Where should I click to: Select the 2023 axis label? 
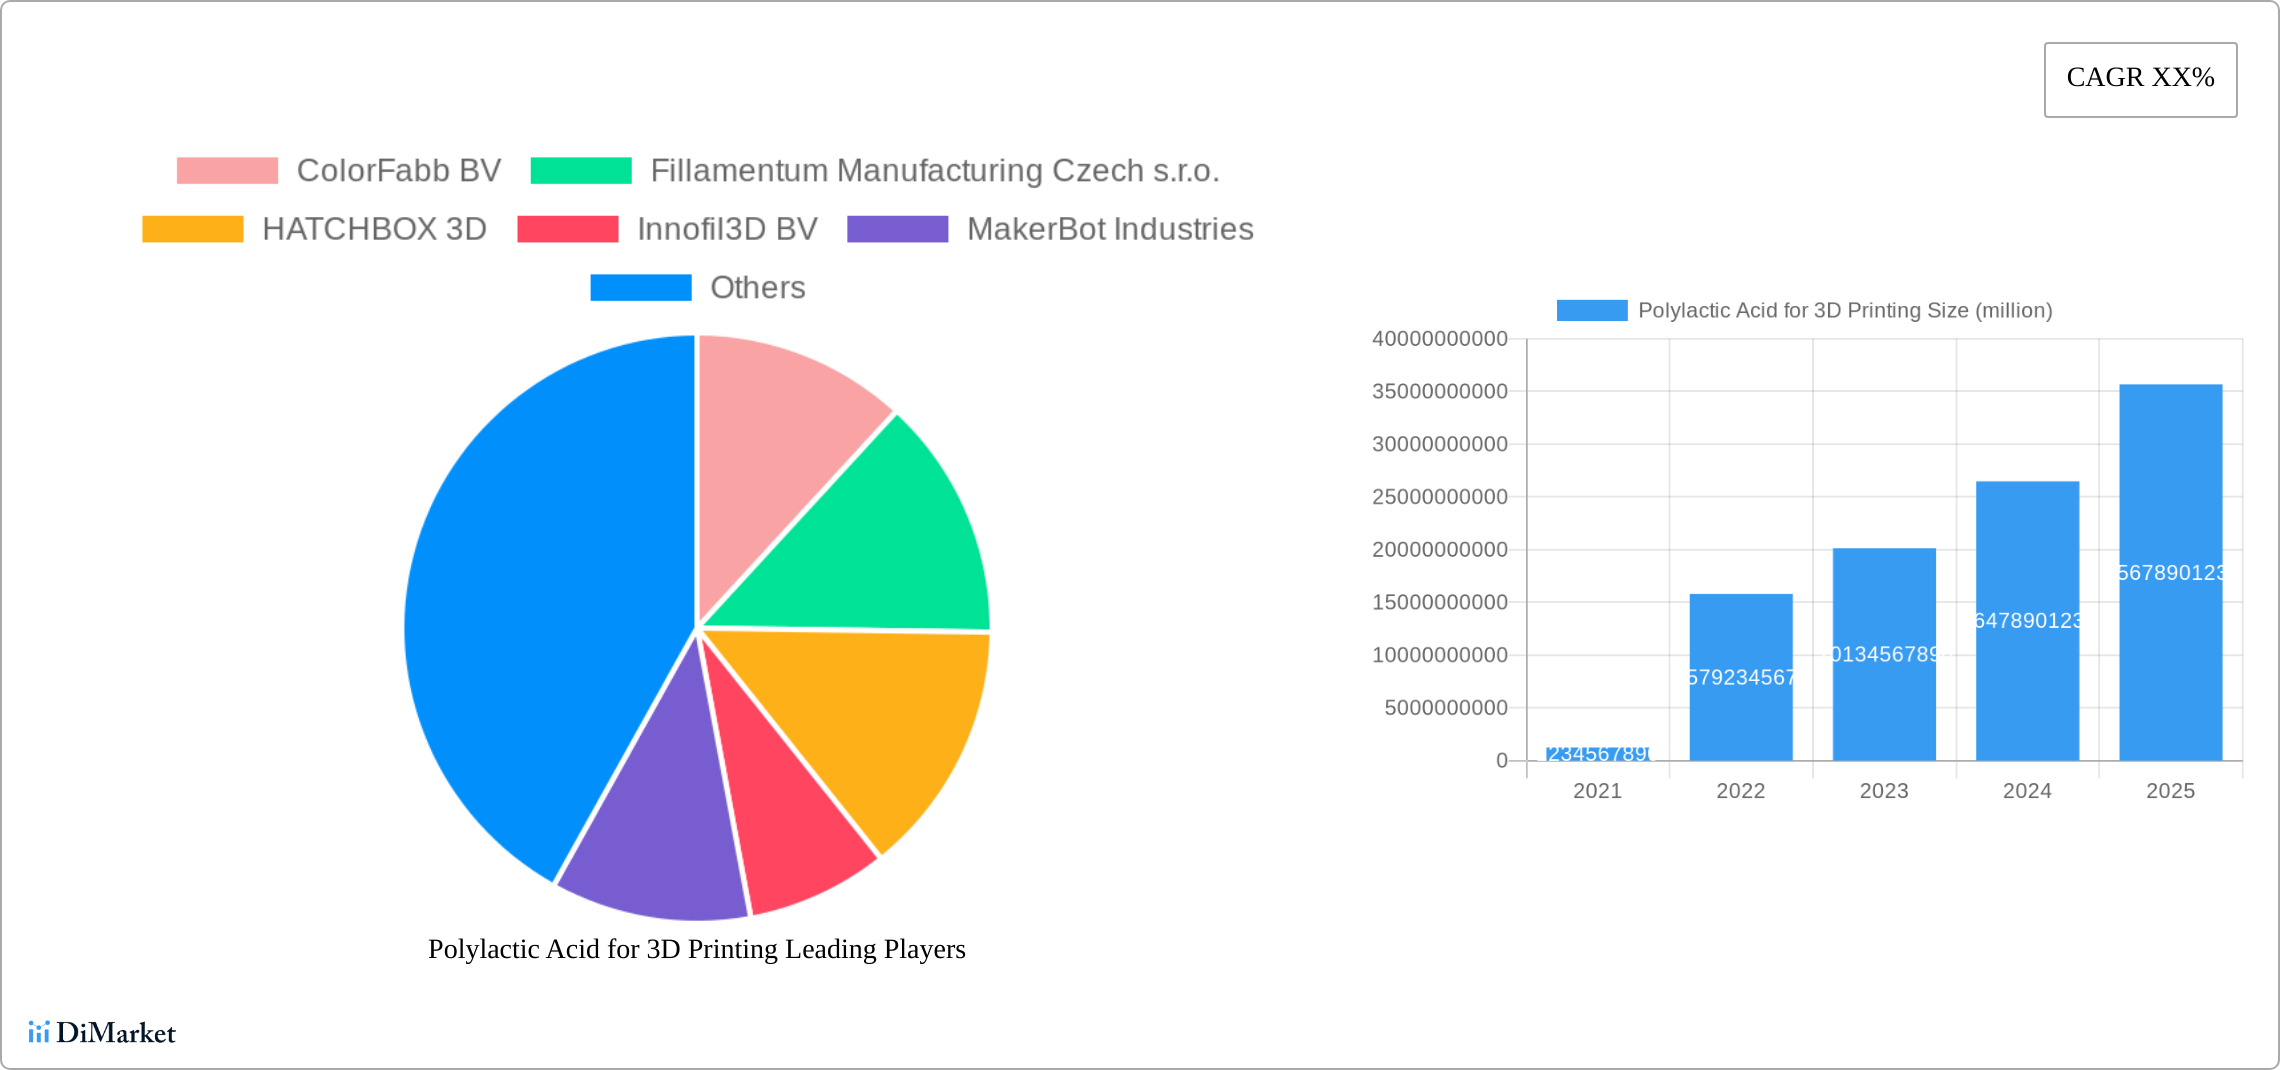(1884, 791)
